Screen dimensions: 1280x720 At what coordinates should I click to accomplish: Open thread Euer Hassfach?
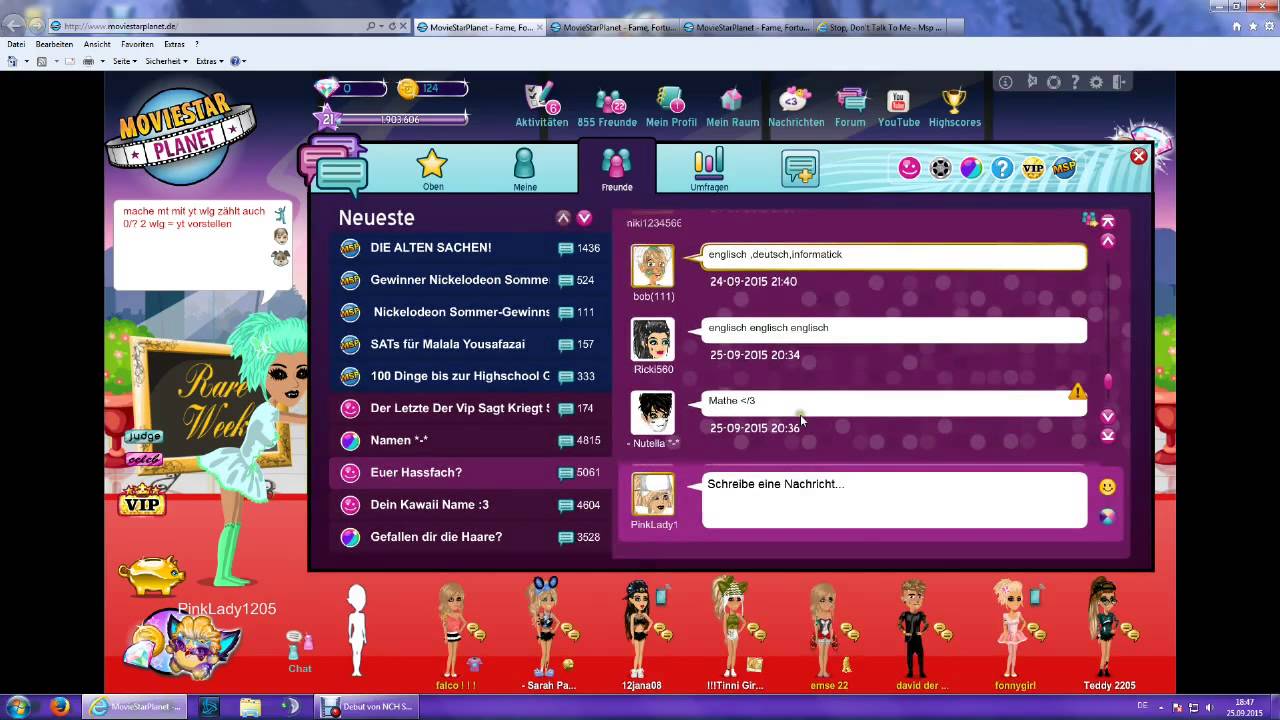coord(469,472)
